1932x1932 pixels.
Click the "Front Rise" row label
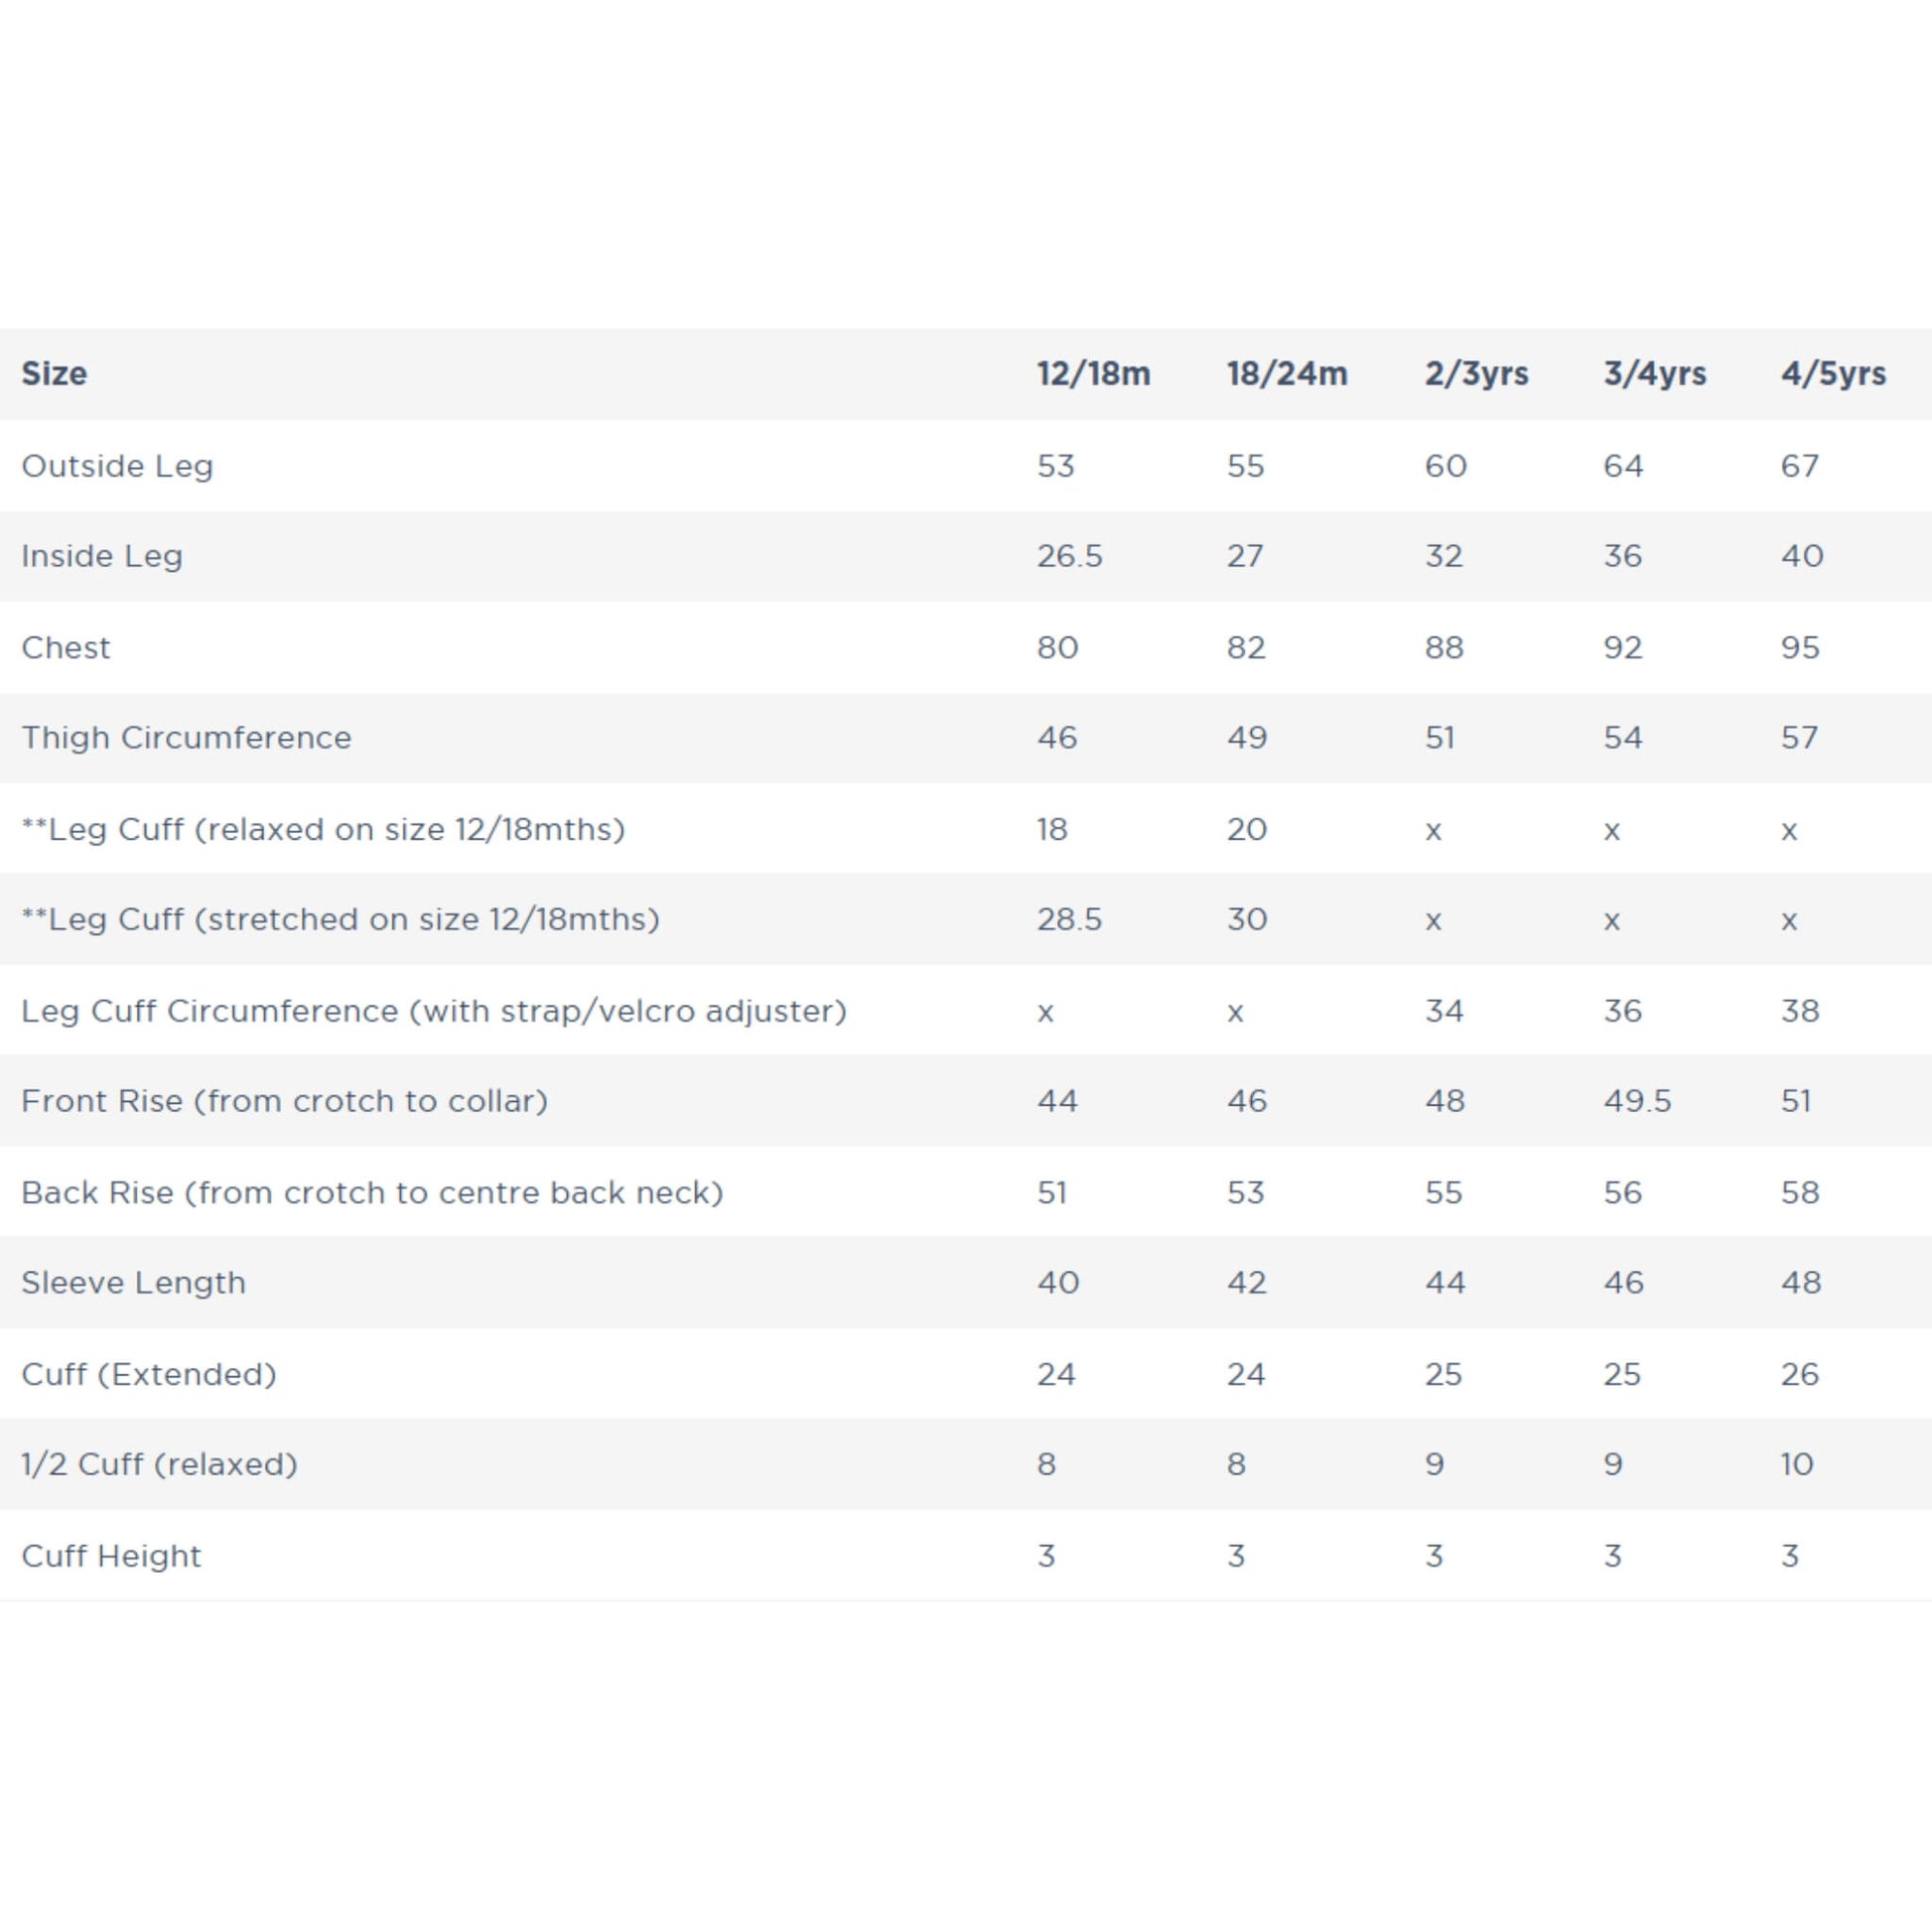[x=285, y=1101]
